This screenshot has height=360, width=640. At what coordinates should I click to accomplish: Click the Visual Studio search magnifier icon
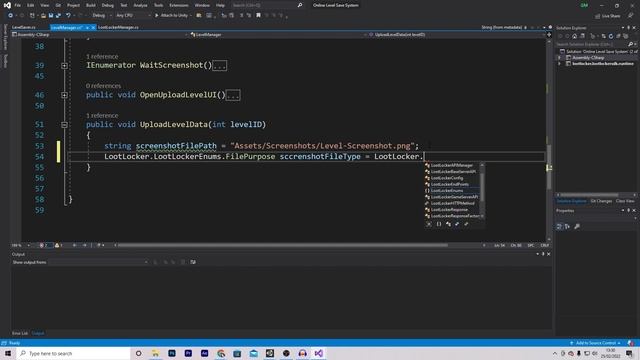pos(300,5)
